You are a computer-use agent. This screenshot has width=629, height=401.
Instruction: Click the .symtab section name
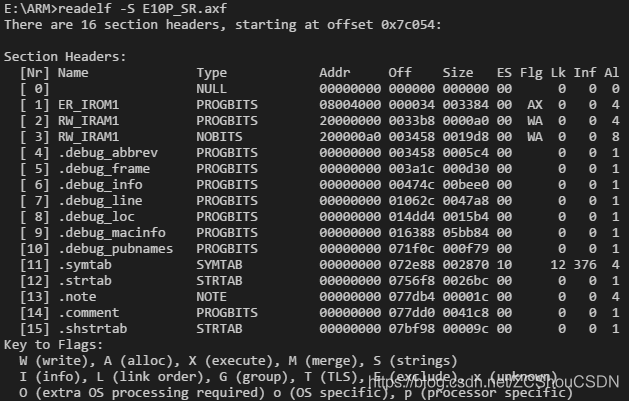tap(84, 264)
